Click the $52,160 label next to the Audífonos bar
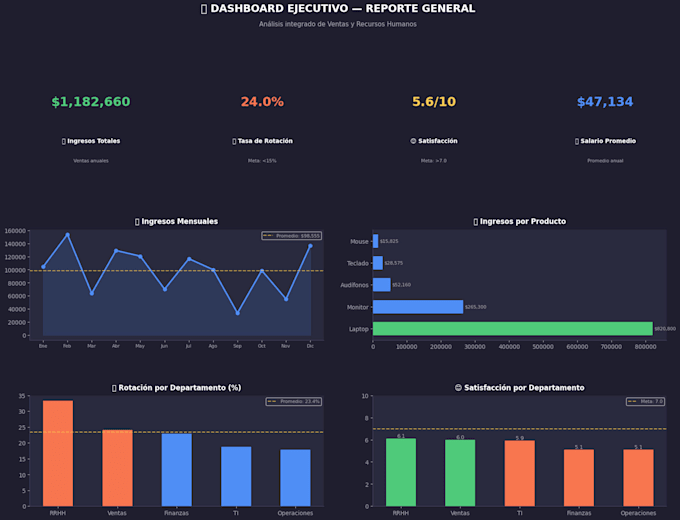Screen dimensions: 680x520 point(401,285)
